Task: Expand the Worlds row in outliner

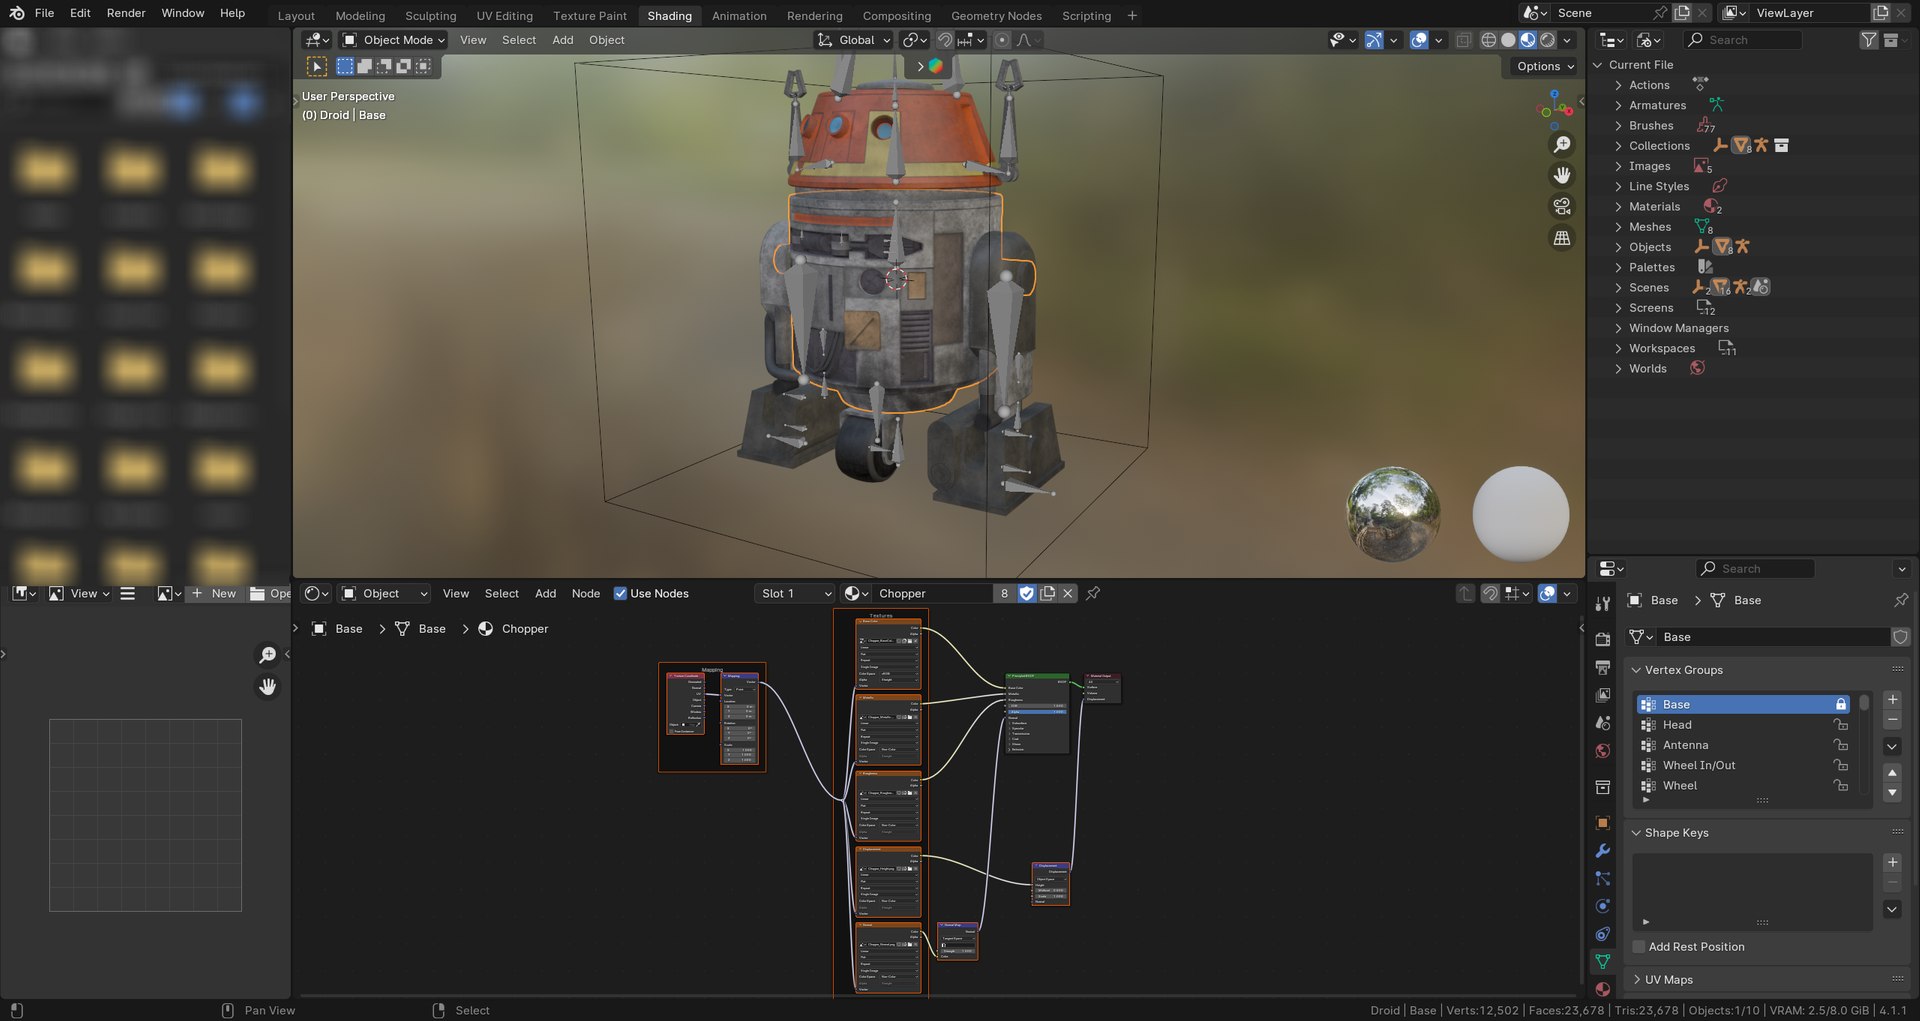Action: click(x=1618, y=369)
